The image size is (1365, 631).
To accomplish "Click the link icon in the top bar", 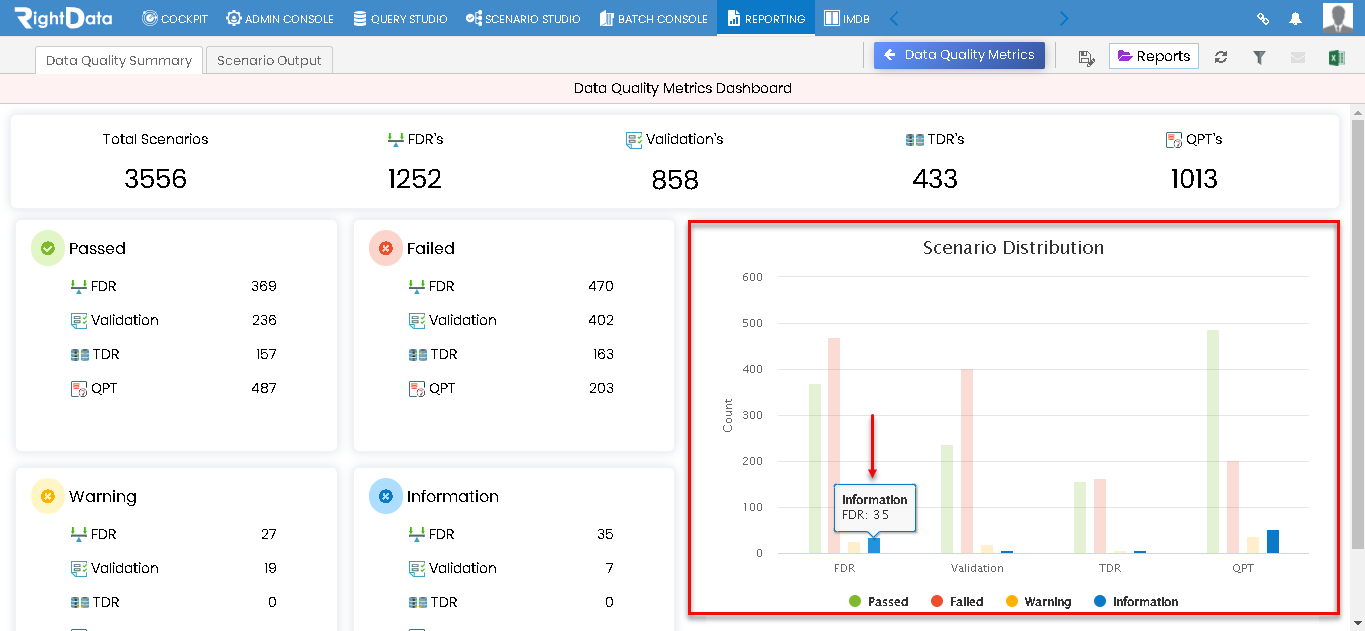I will pyautogui.click(x=1262, y=18).
